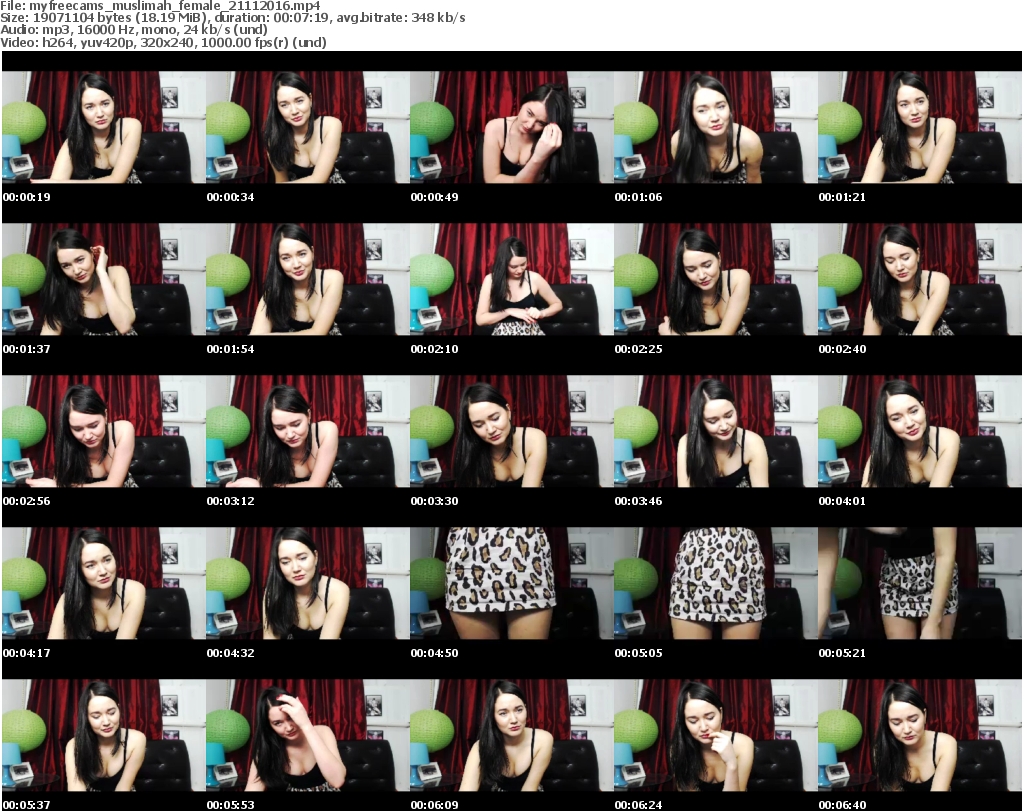Screen dimensions: 1024x811
Task: Select the thumbnail frame stamped 00:03:46
Action: click(x=716, y=432)
